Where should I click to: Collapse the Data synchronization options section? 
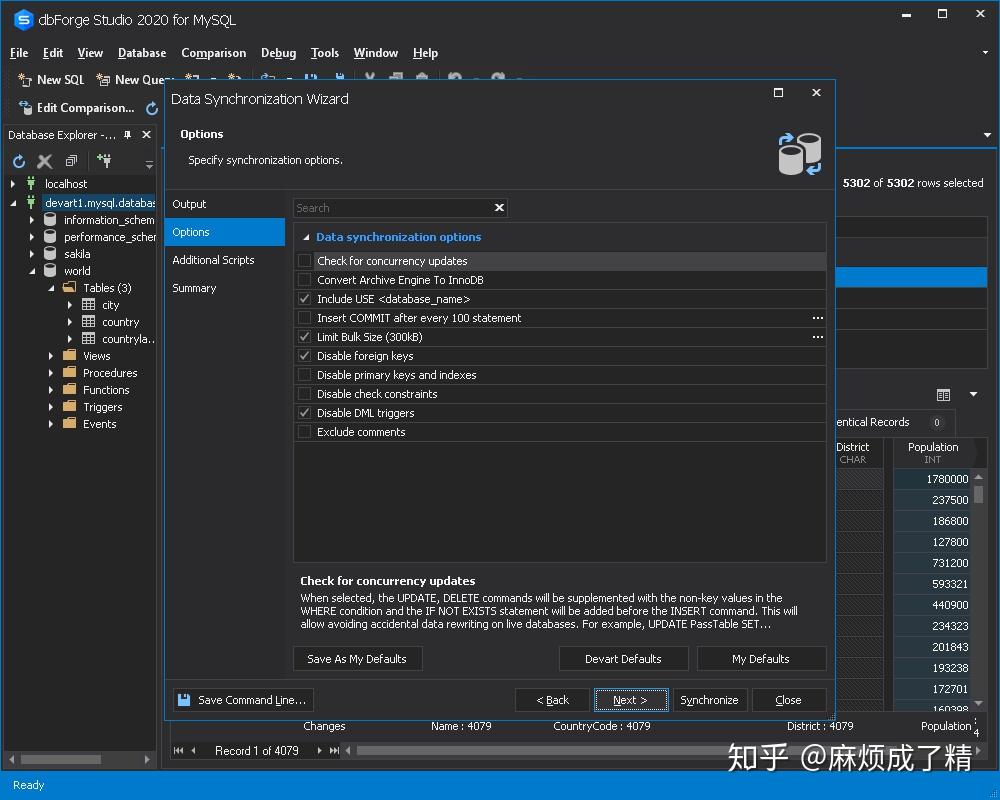(305, 237)
